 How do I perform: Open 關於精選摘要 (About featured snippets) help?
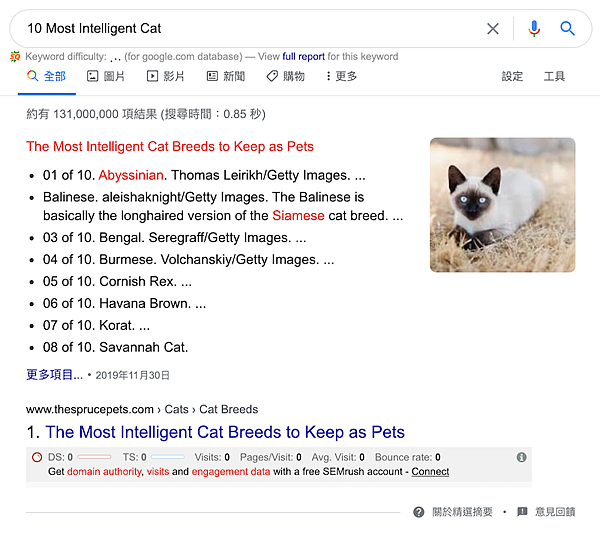point(462,512)
